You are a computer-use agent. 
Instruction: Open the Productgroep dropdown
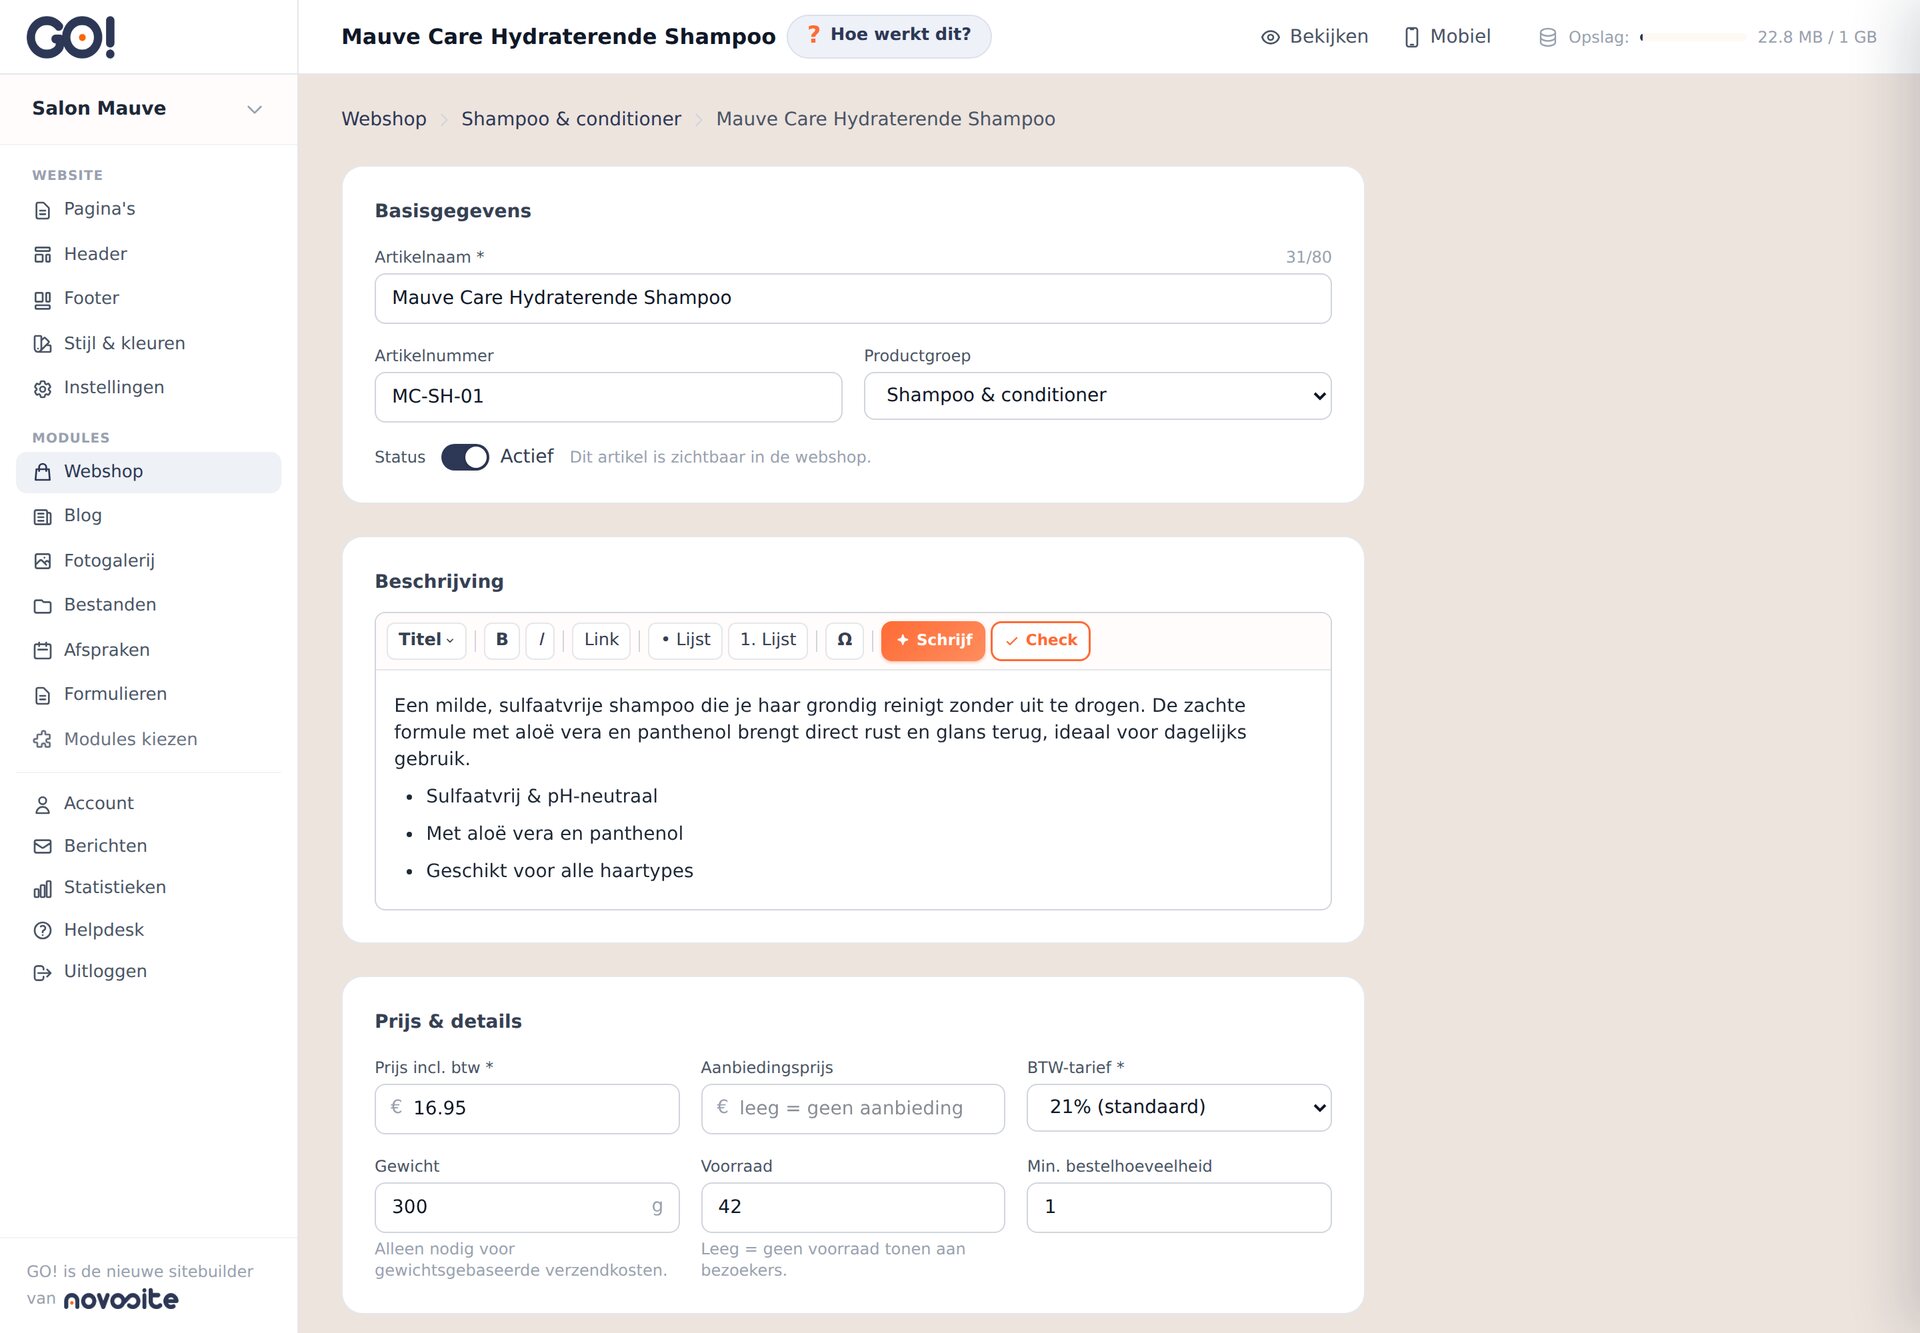pyautogui.click(x=1097, y=396)
